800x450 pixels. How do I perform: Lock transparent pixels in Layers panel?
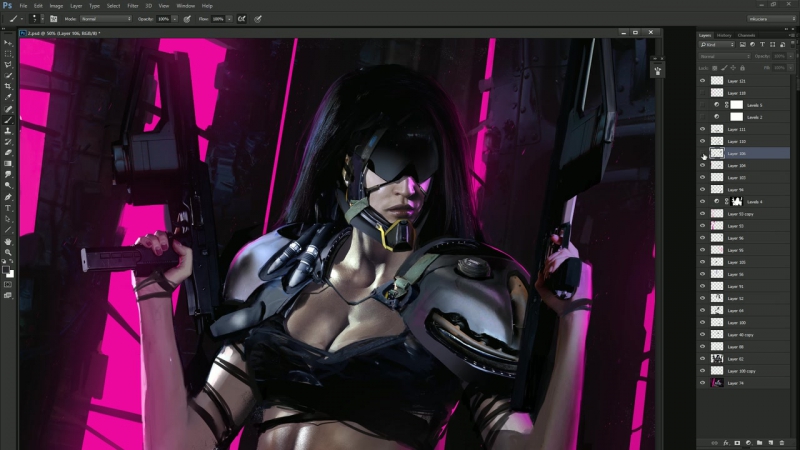pos(715,68)
